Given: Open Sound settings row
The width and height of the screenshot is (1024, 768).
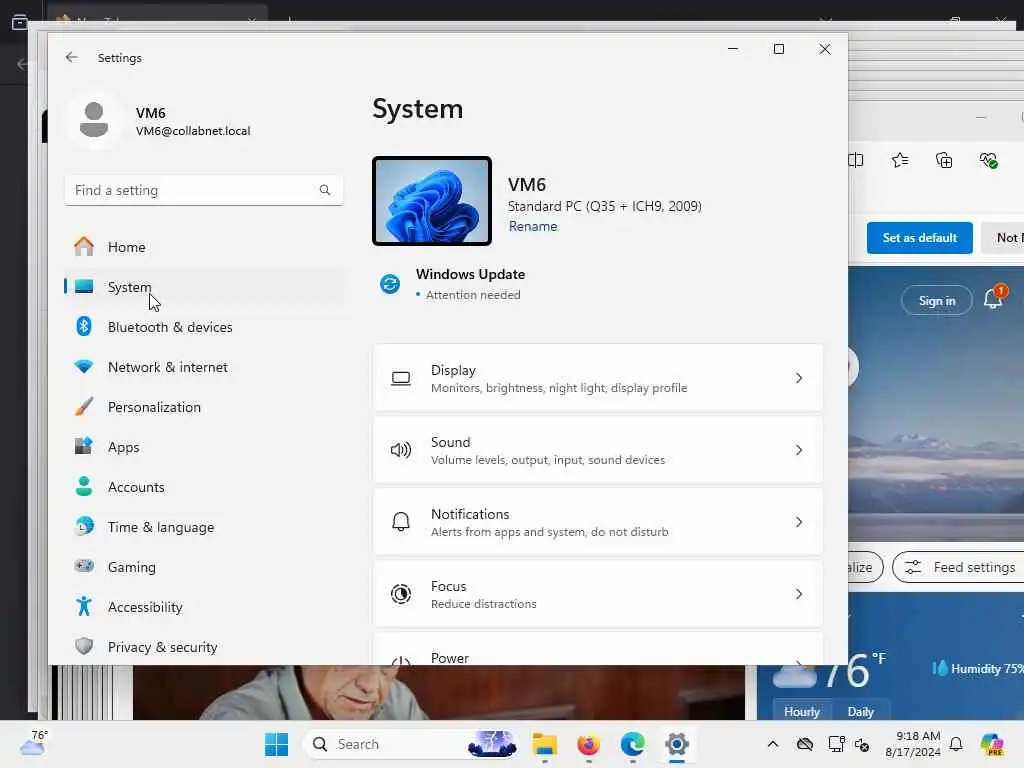Looking at the screenshot, I should (x=598, y=450).
